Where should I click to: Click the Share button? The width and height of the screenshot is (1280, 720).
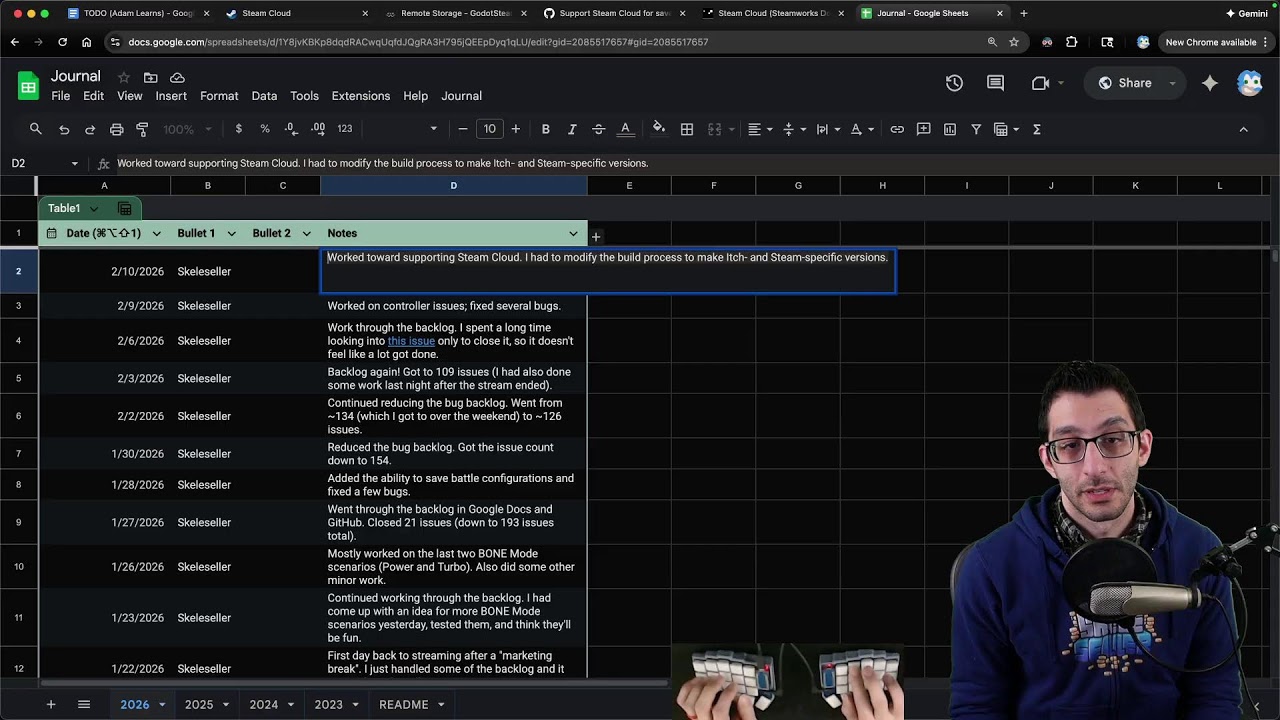pyautogui.click(x=1125, y=83)
